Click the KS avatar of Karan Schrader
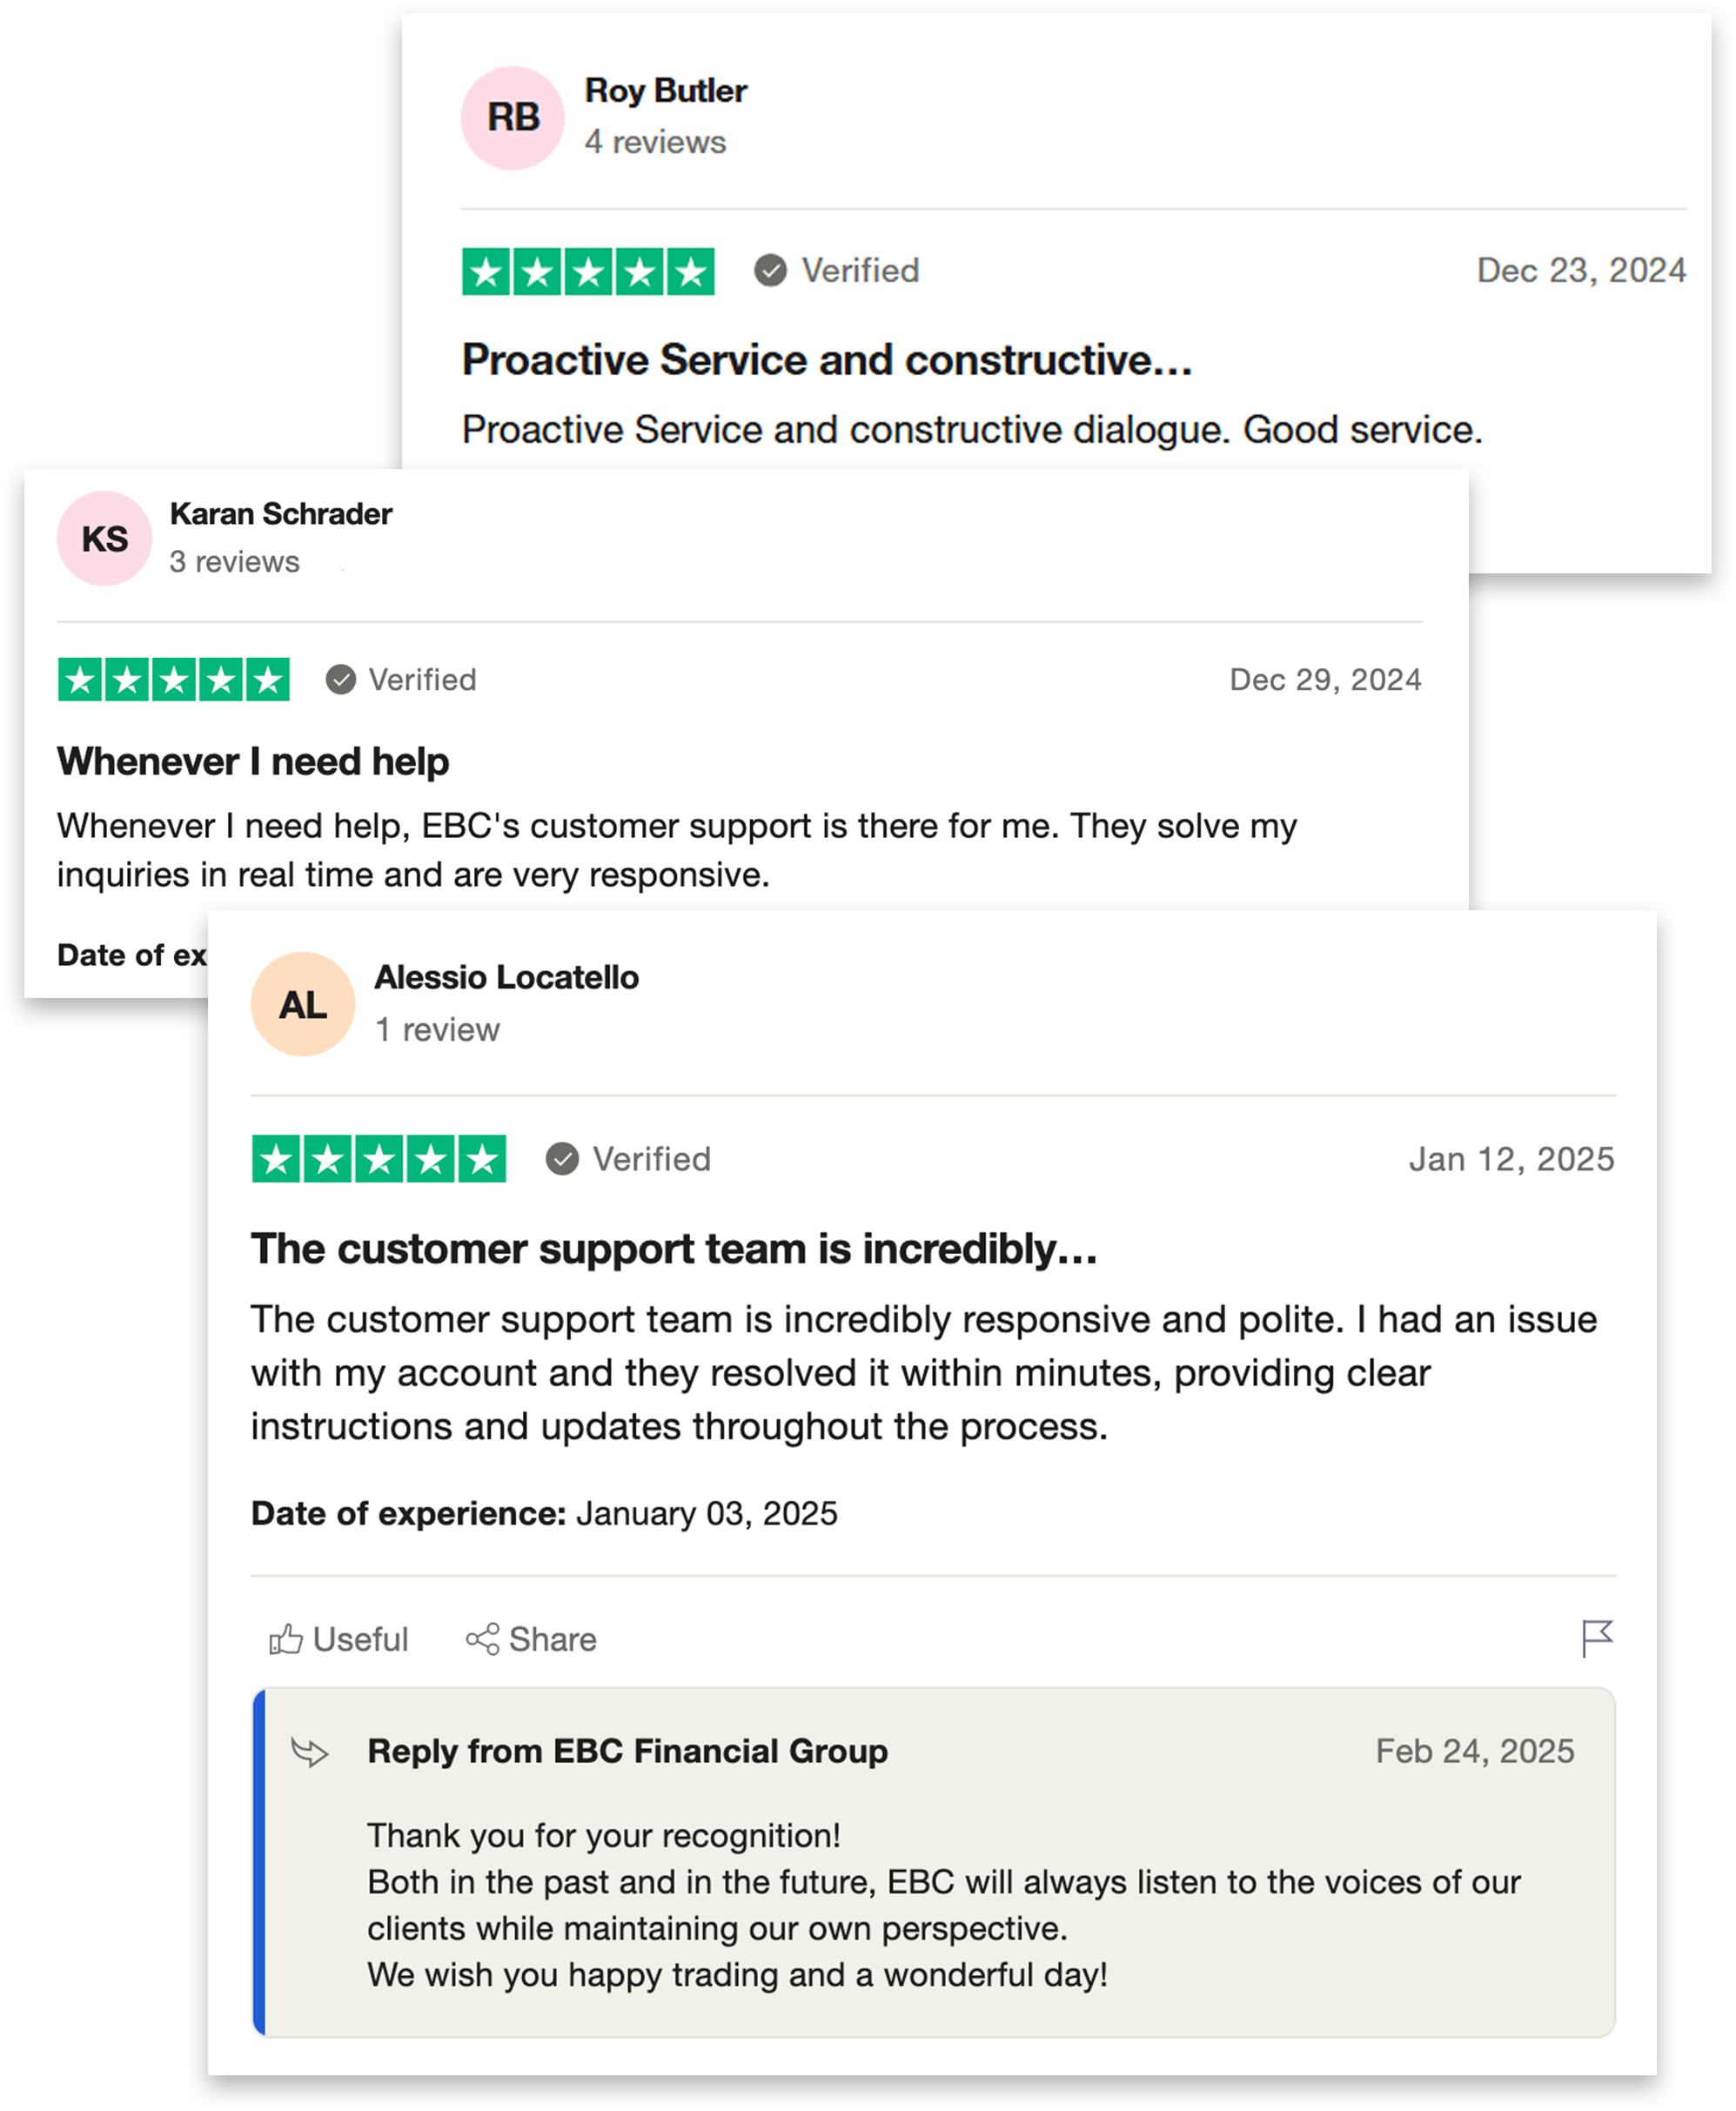Image resolution: width=1736 pixels, height=2111 pixels. coord(104,538)
